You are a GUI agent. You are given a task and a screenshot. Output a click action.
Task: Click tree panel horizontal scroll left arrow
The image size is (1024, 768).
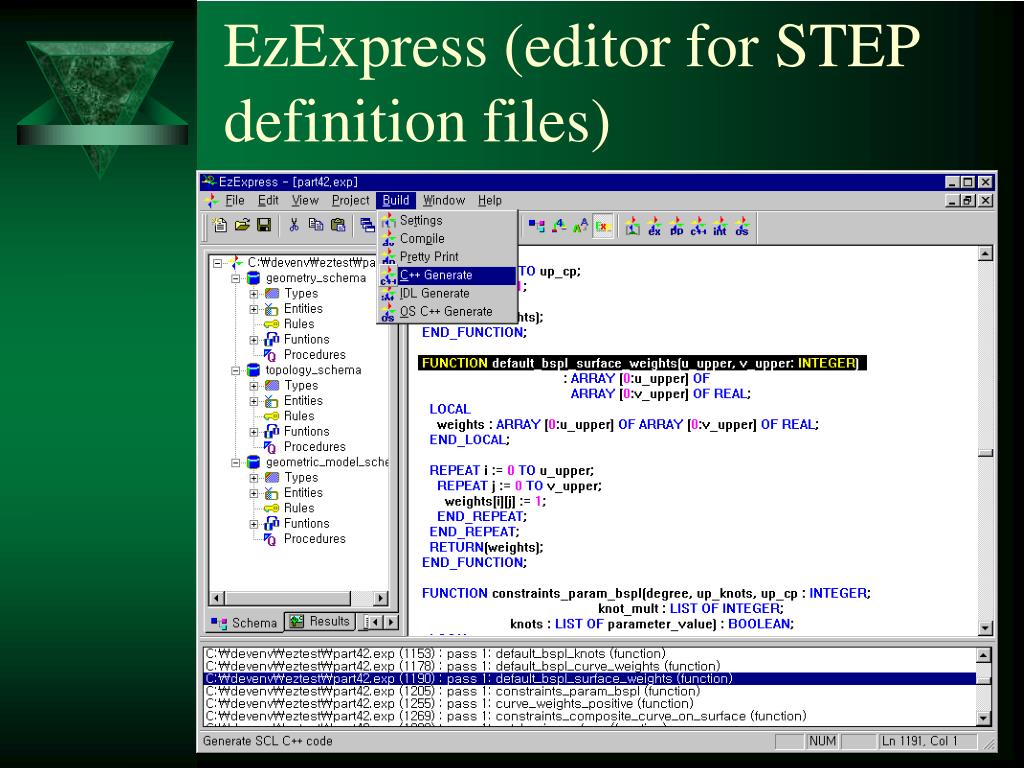point(217,598)
